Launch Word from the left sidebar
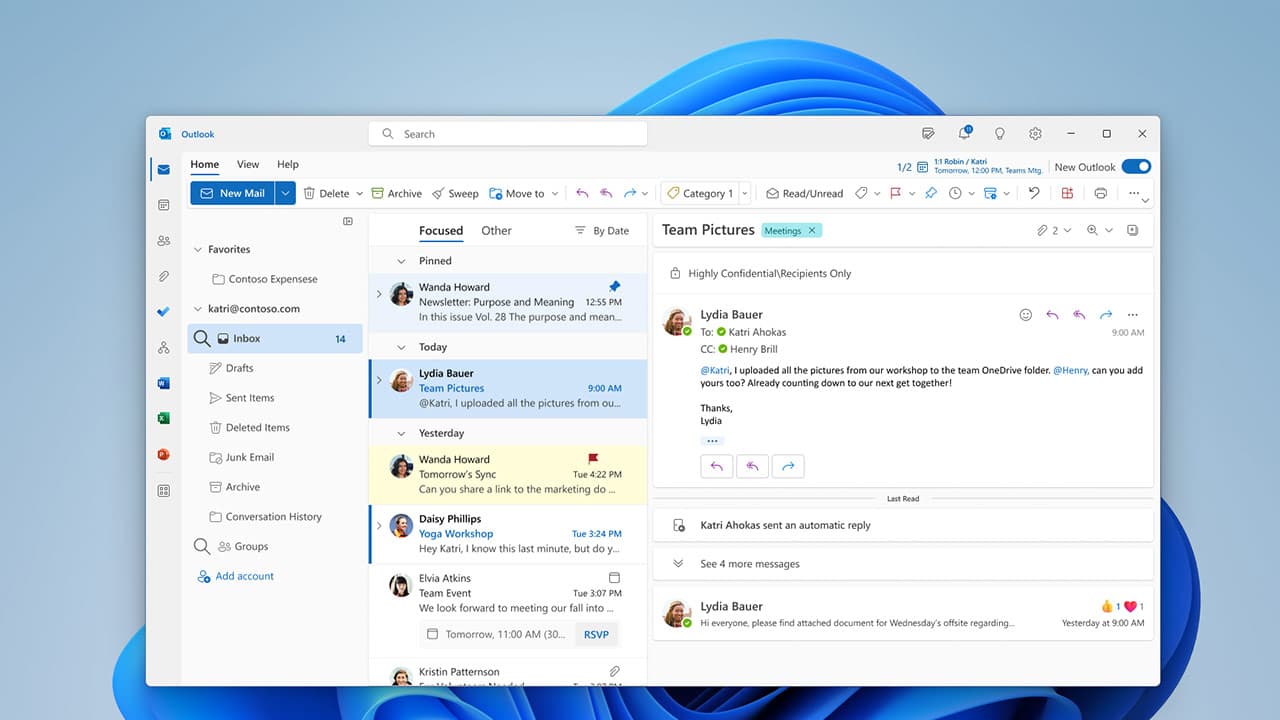 (163, 383)
